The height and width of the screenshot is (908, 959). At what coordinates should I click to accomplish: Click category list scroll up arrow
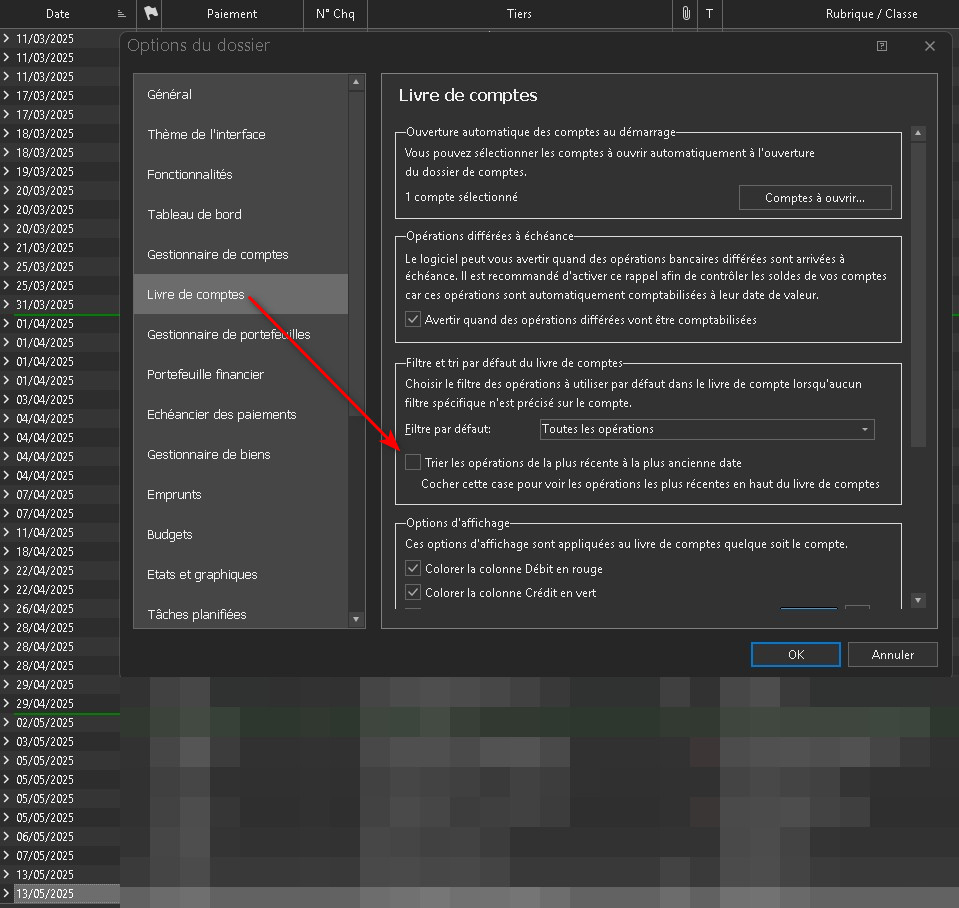coord(356,82)
